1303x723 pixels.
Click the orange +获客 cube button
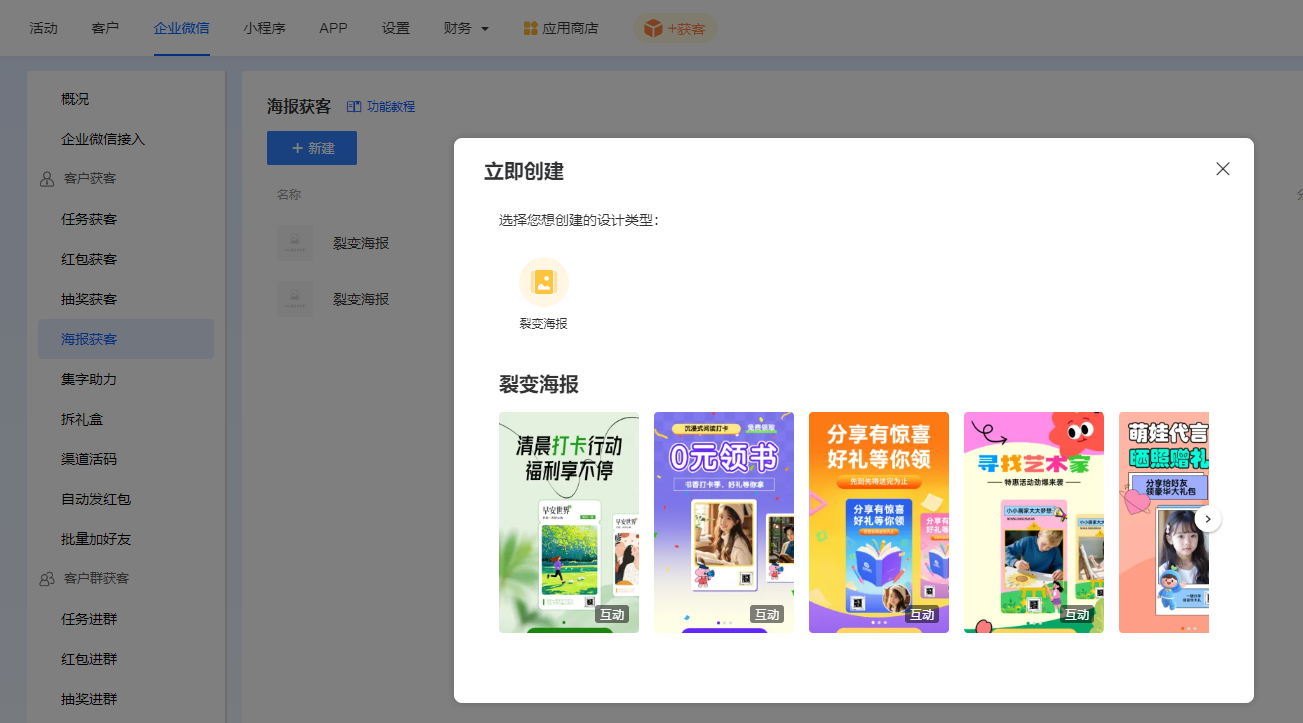[675, 28]
